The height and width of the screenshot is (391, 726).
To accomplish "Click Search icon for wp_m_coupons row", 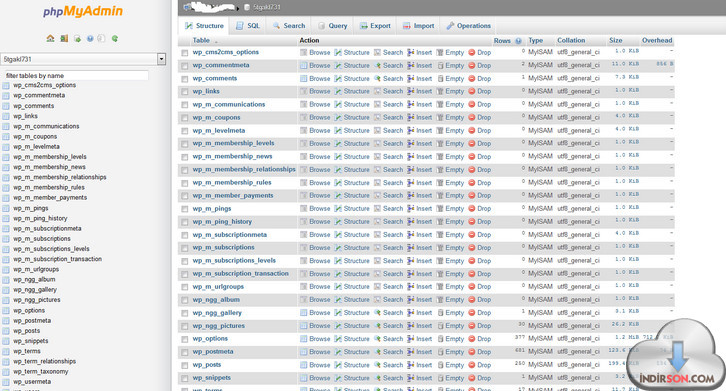I will [x=377, y=117].
